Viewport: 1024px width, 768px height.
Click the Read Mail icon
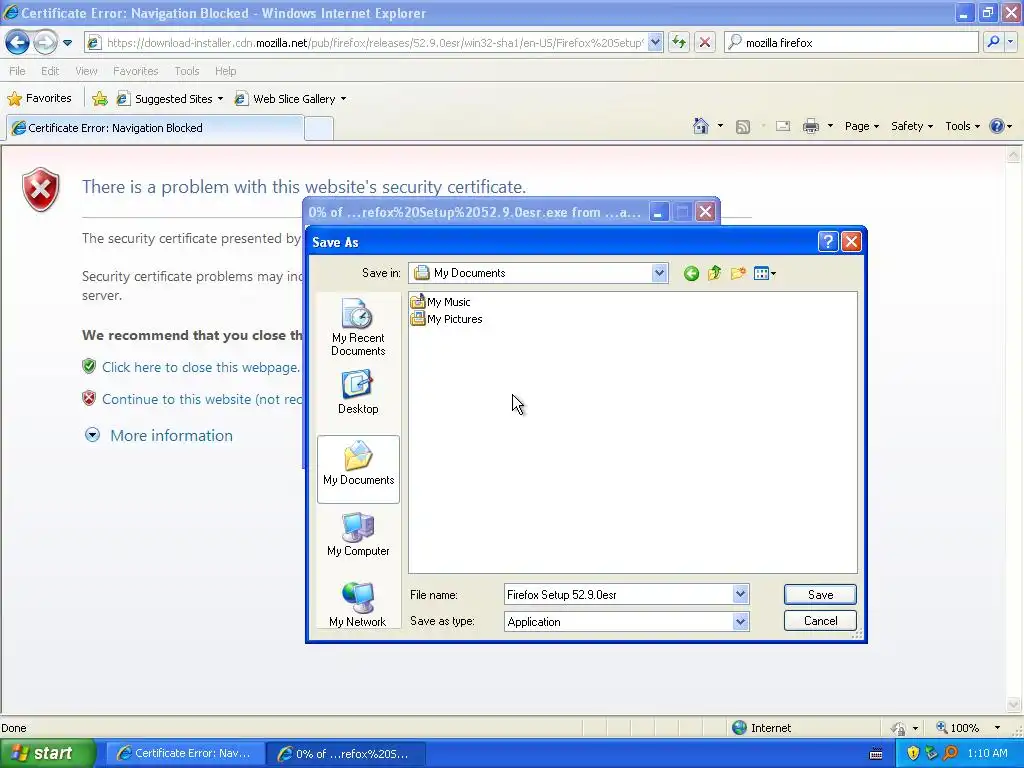click(x=783, y=126)
